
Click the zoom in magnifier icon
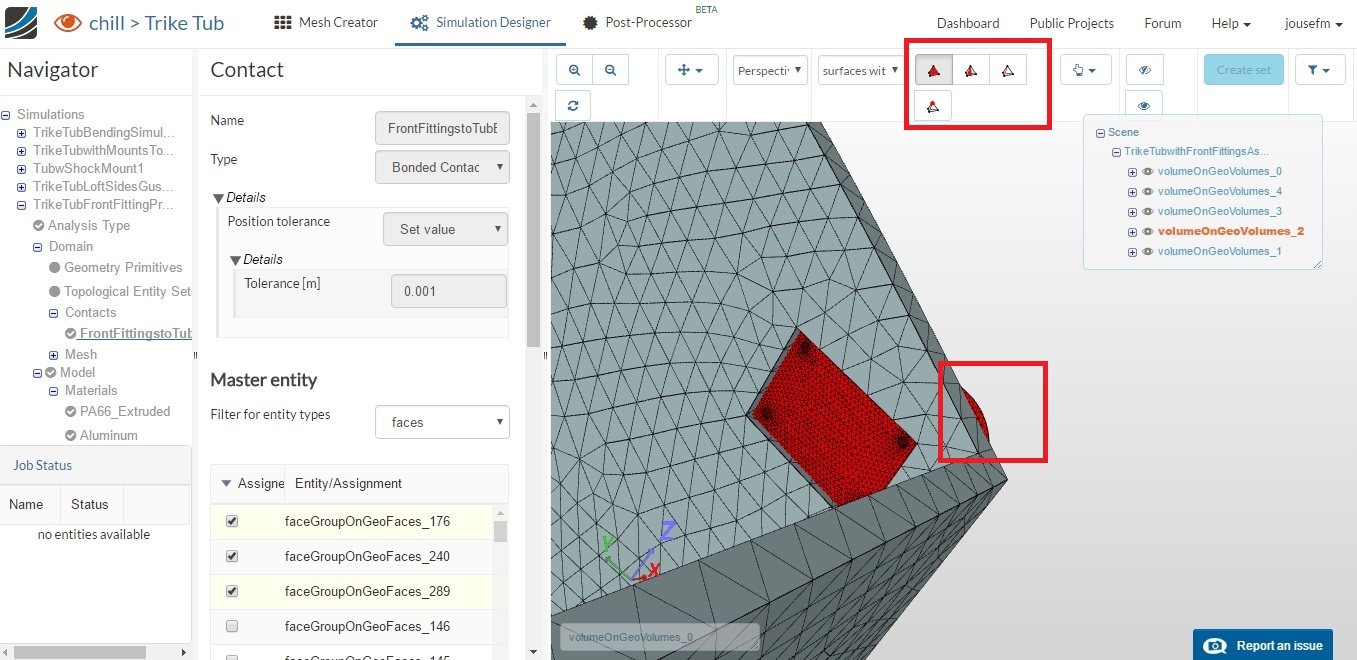click(x=574, y=70)
